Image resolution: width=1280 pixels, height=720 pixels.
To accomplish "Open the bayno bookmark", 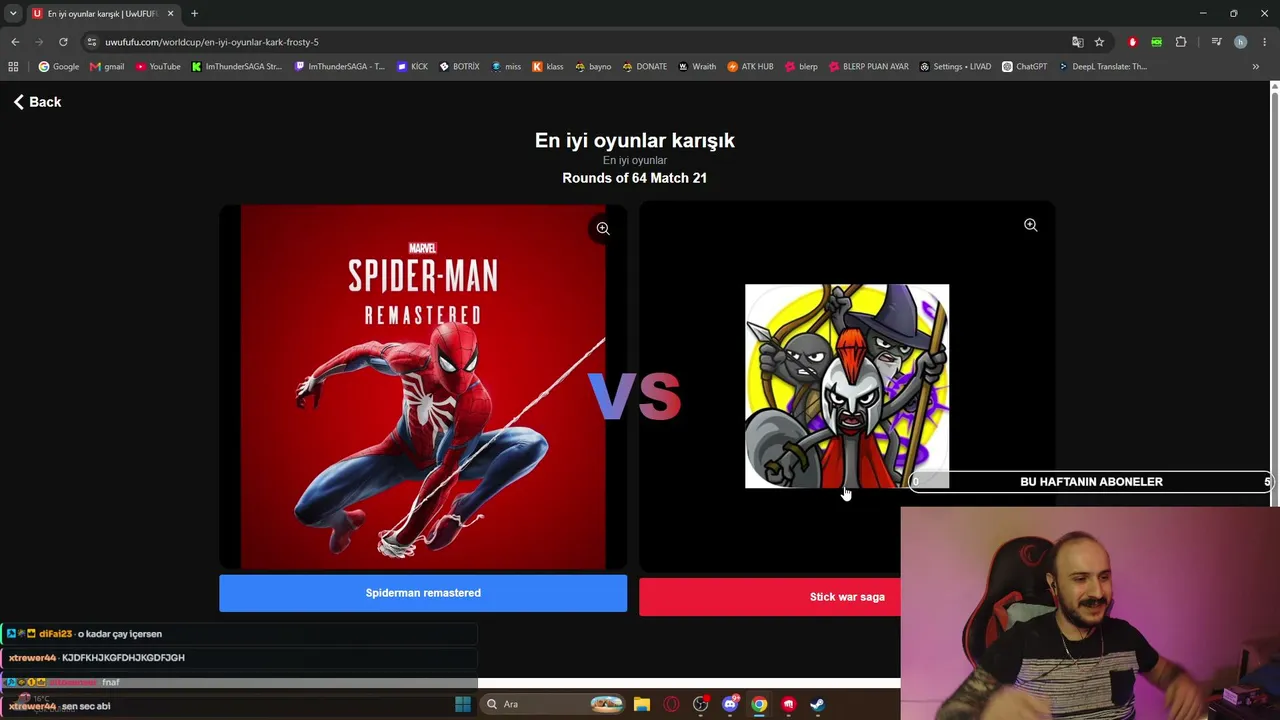I will click(593, 67).
